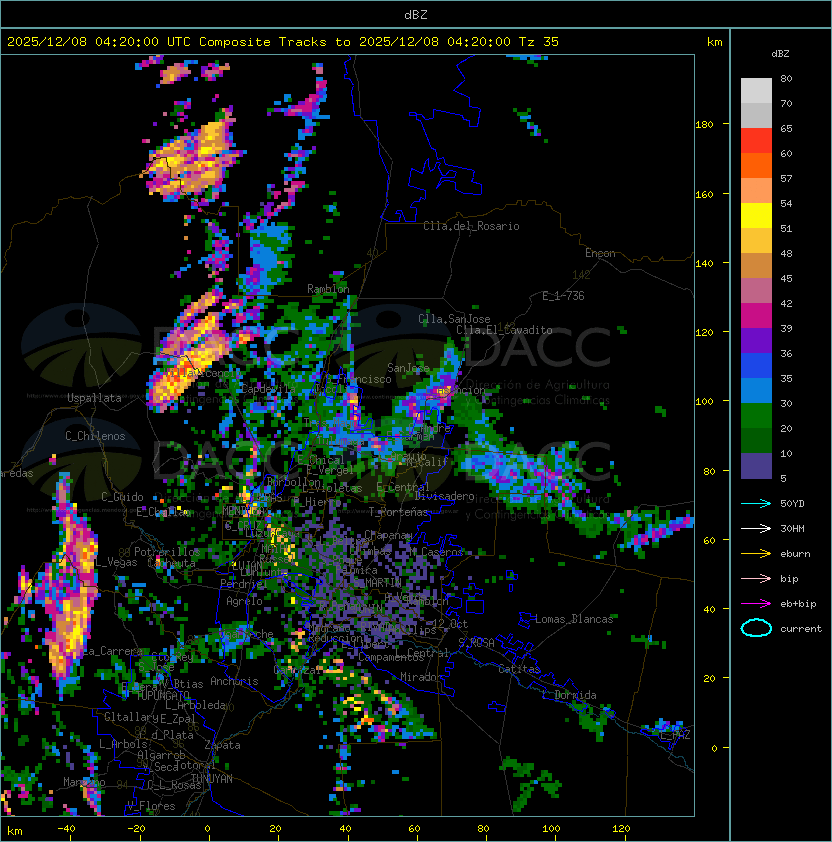Image resolution: width=832 pixels, height=842 pixels.
Task: Click the dBZ title at the top
Action: pyautogui.click(x=416, y=15)
